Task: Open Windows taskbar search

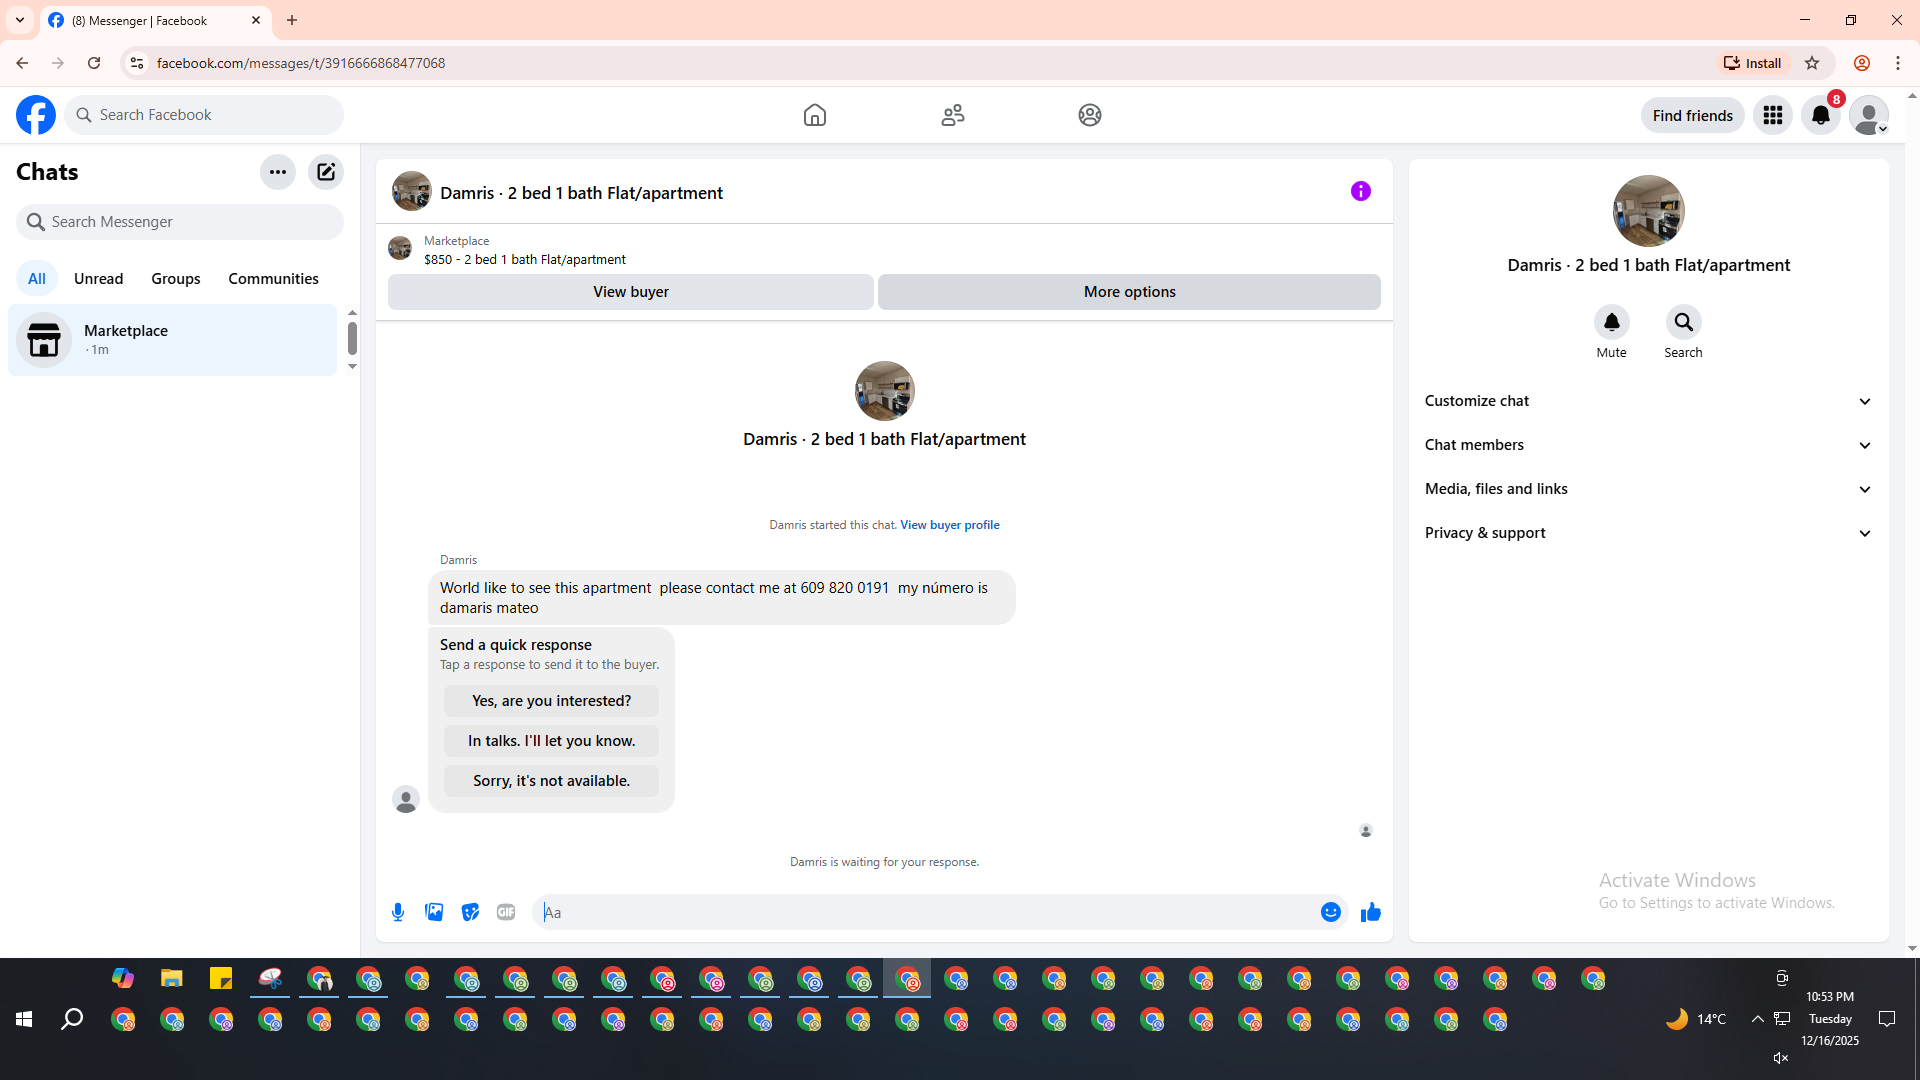Action: [72, 1019]
